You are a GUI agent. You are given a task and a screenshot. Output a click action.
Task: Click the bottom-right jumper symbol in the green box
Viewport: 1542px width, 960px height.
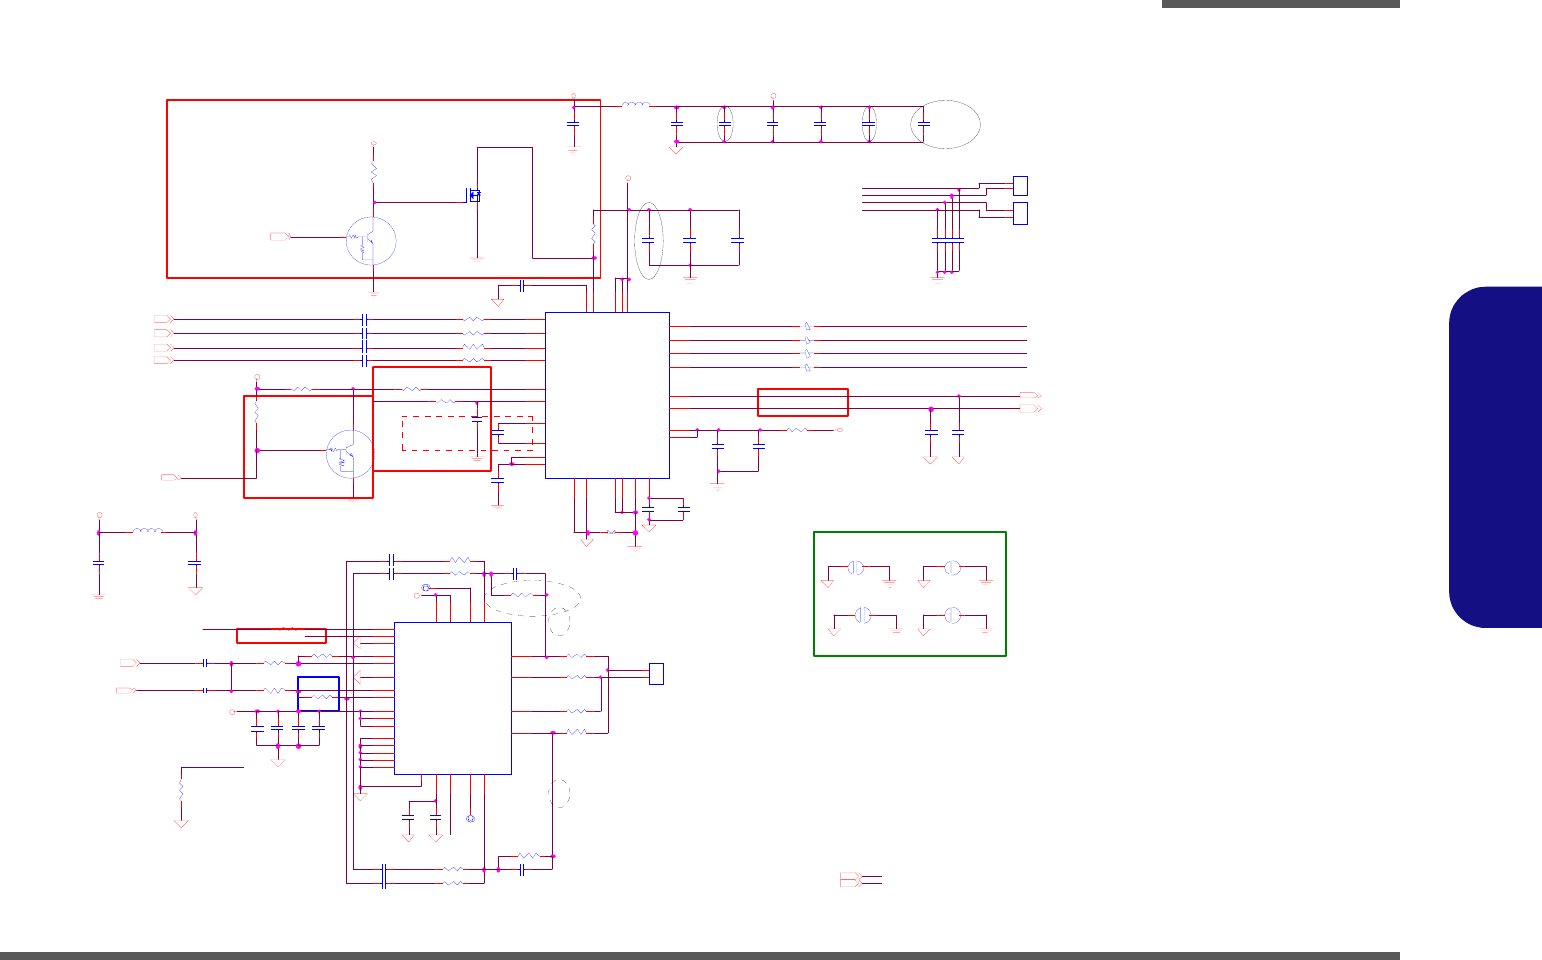(x=953, y=615)
